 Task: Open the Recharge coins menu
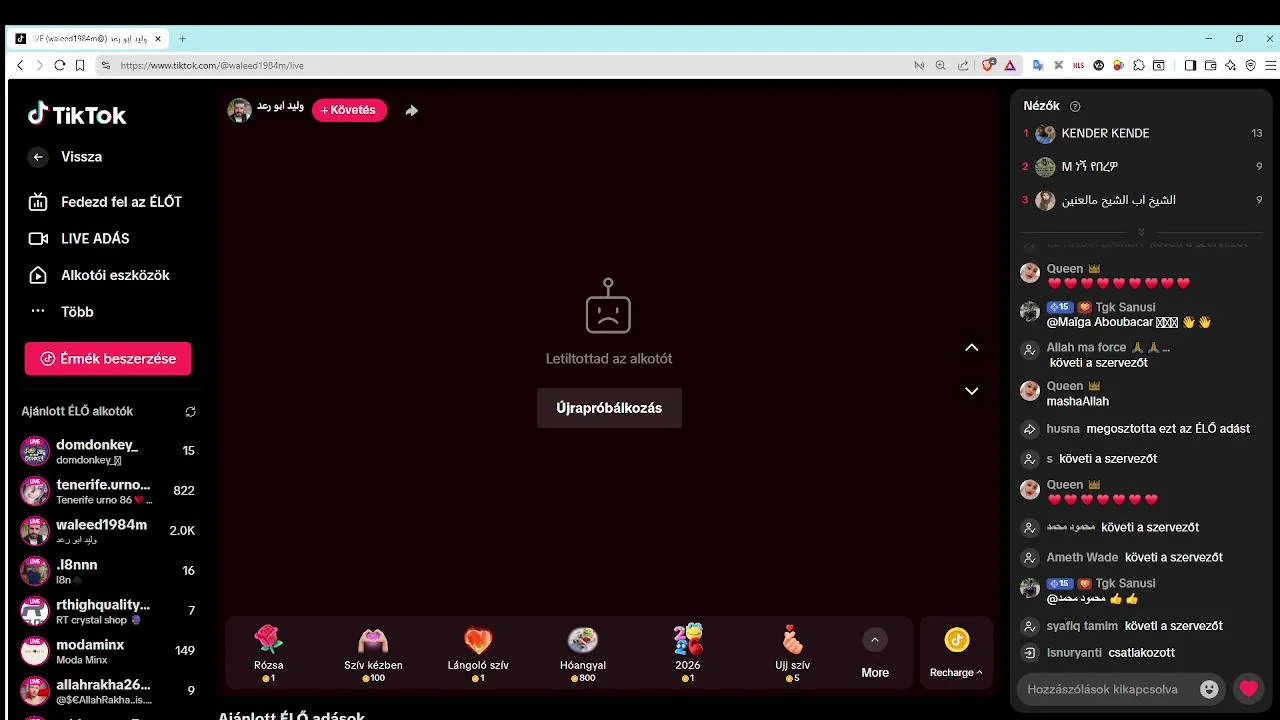tap(957, 654)
